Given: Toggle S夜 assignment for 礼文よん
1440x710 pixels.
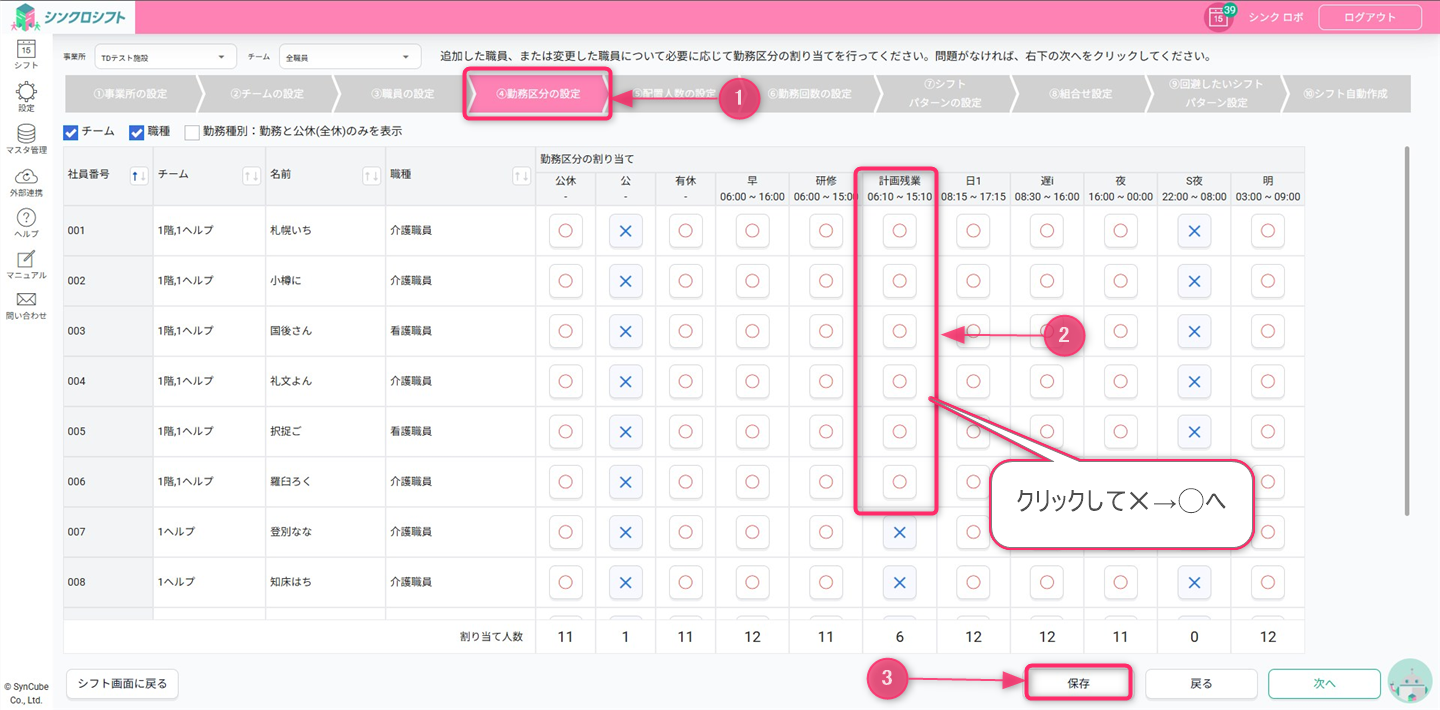Looking at the screenshot, I should pos(1194,381).
